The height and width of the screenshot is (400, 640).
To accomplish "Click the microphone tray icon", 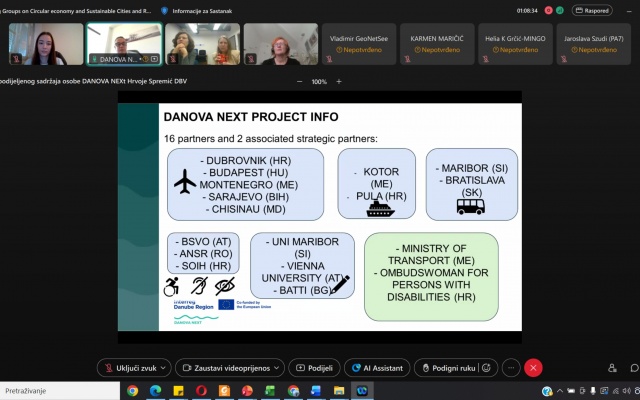I will pos(593,391).
